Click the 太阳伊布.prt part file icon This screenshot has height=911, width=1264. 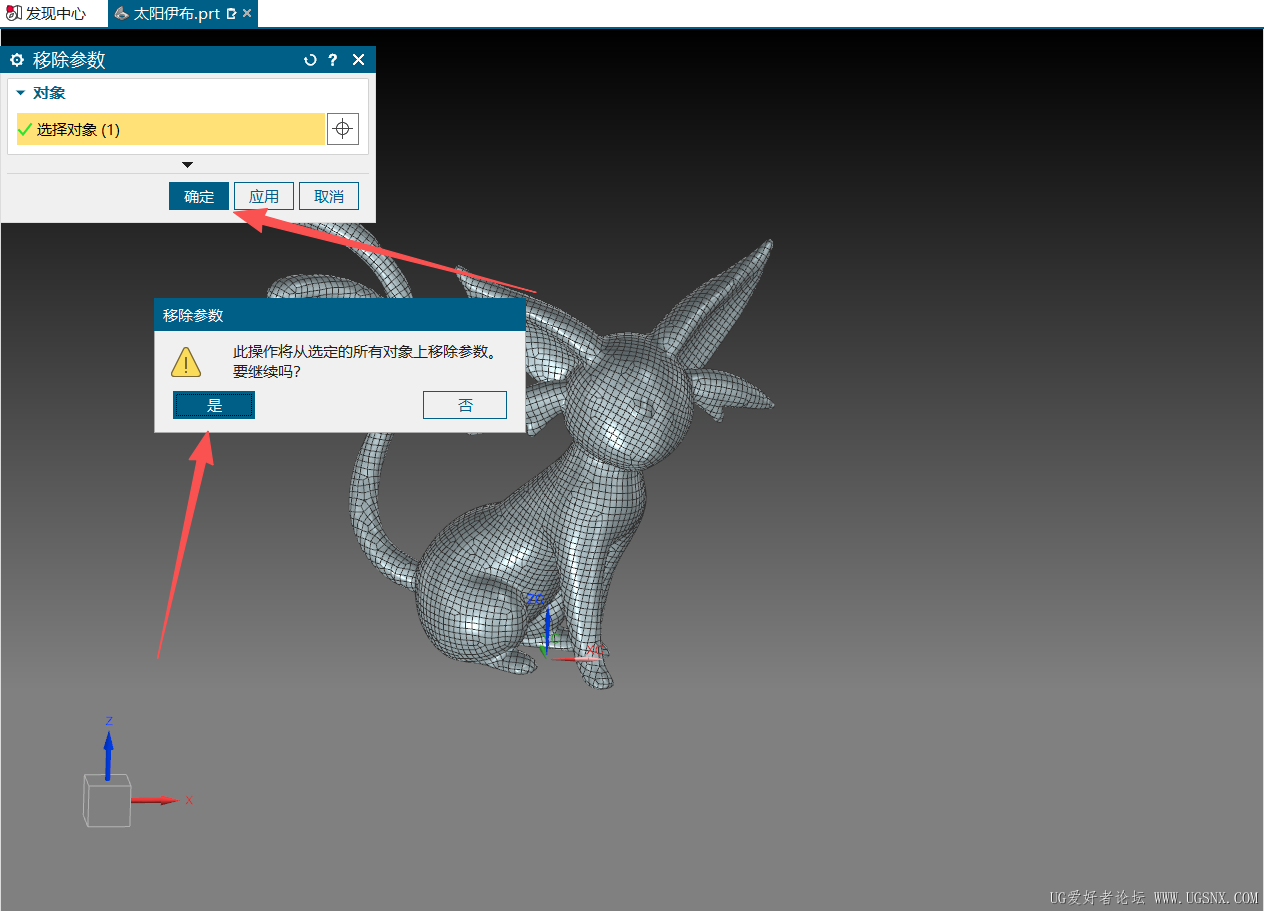coord(121,14)
